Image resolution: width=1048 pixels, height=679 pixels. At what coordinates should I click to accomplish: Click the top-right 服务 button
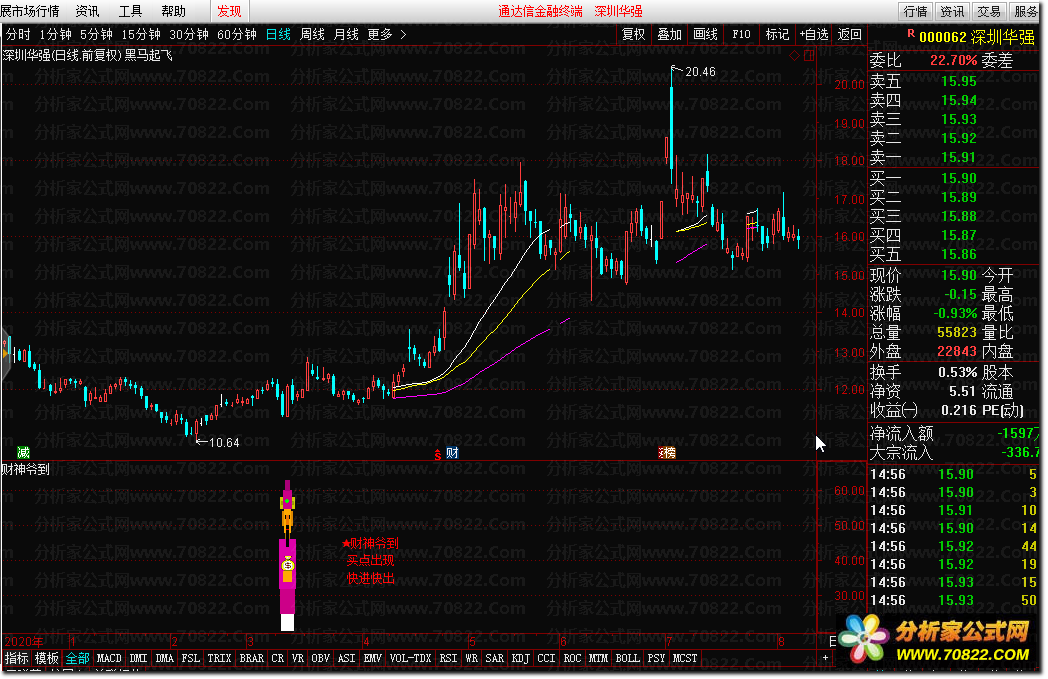pos(1026,11)
